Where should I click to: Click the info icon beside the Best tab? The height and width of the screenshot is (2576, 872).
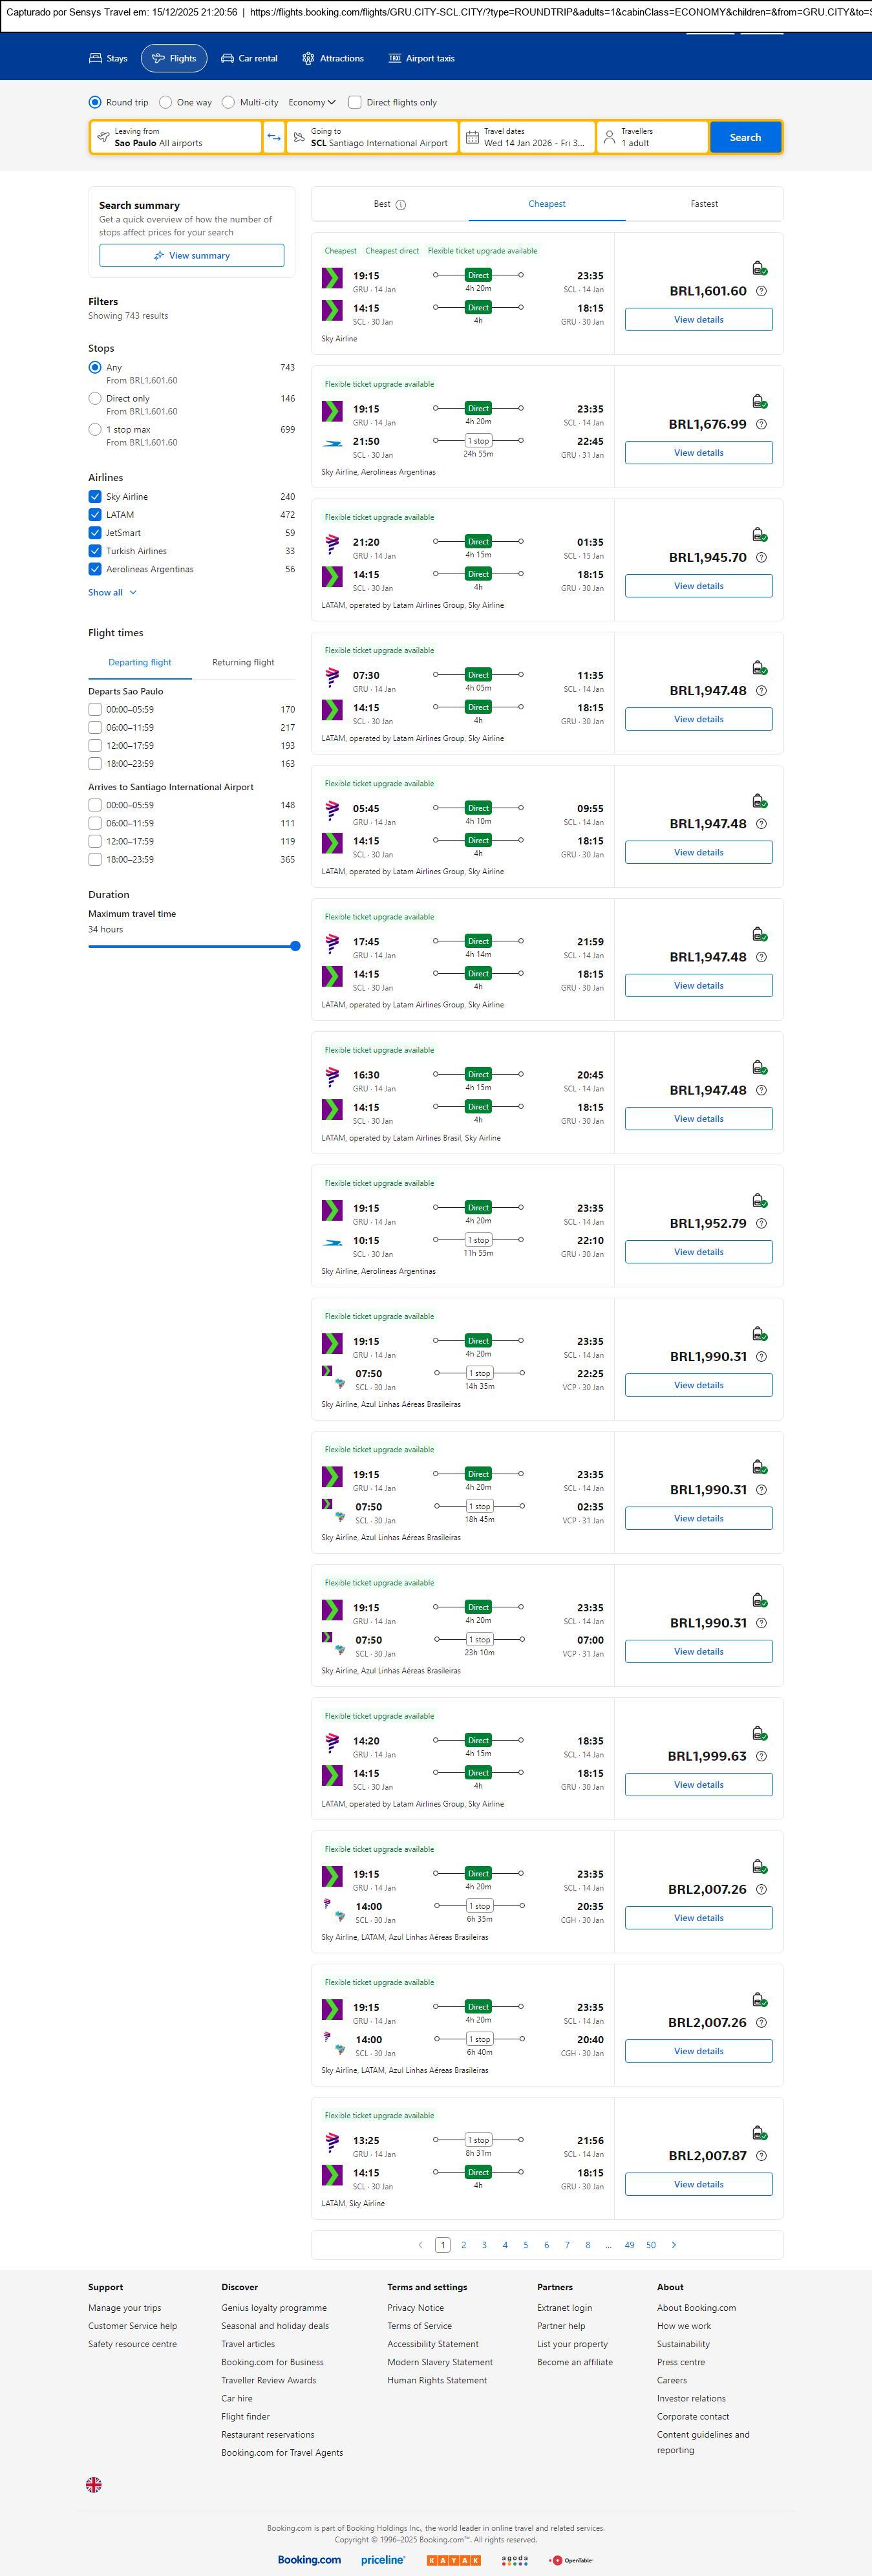pyautogui.click(x=401, y=205)
